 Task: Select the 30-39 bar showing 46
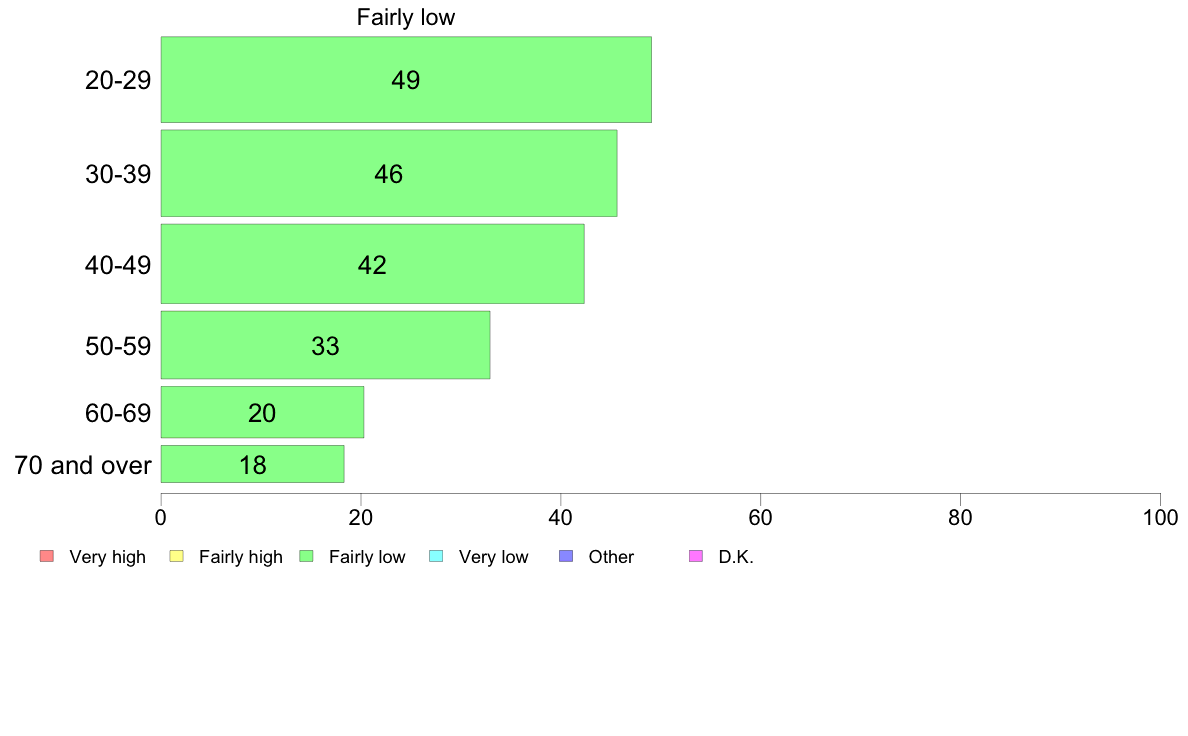click(389, 174)
